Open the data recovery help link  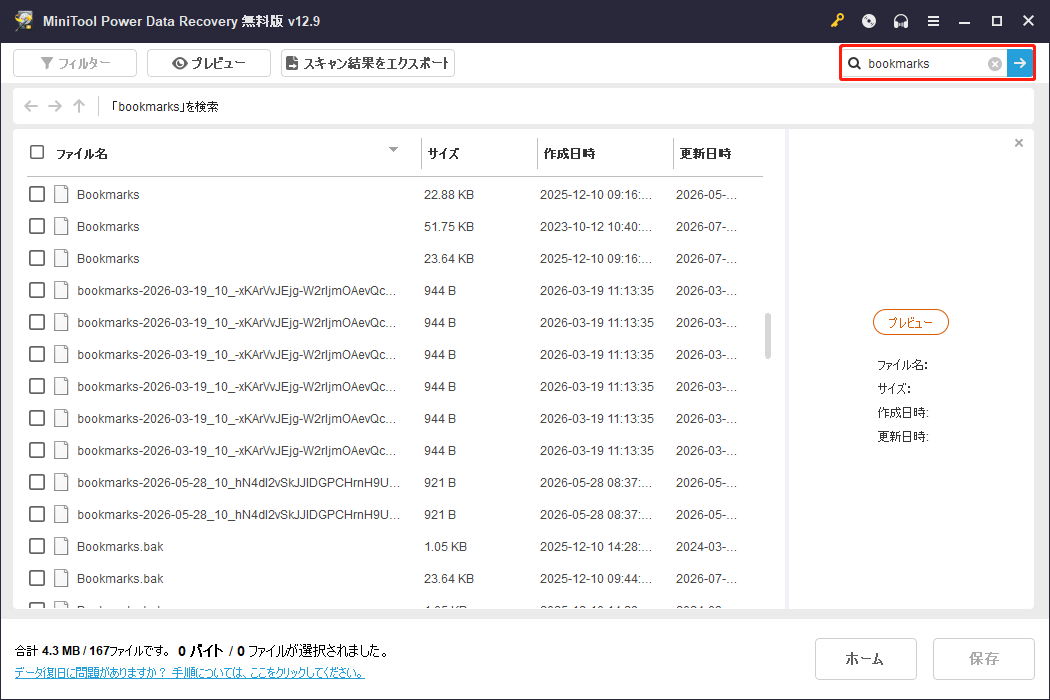click(x=190, y=673)
